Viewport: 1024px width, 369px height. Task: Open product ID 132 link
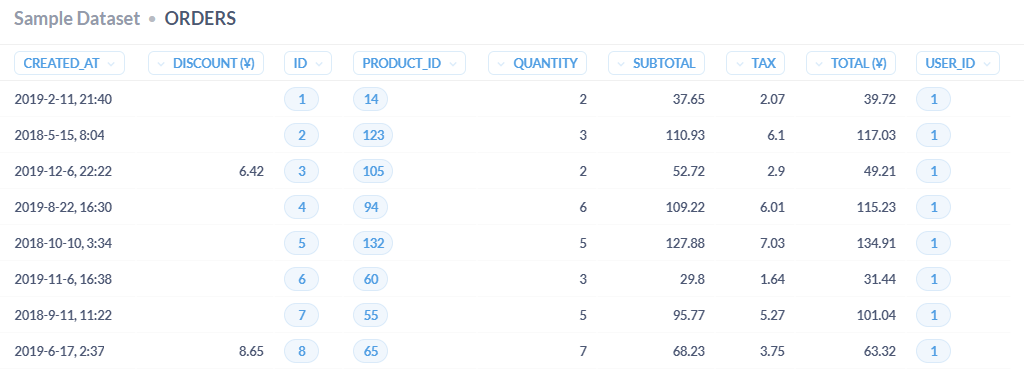(374, 243)
